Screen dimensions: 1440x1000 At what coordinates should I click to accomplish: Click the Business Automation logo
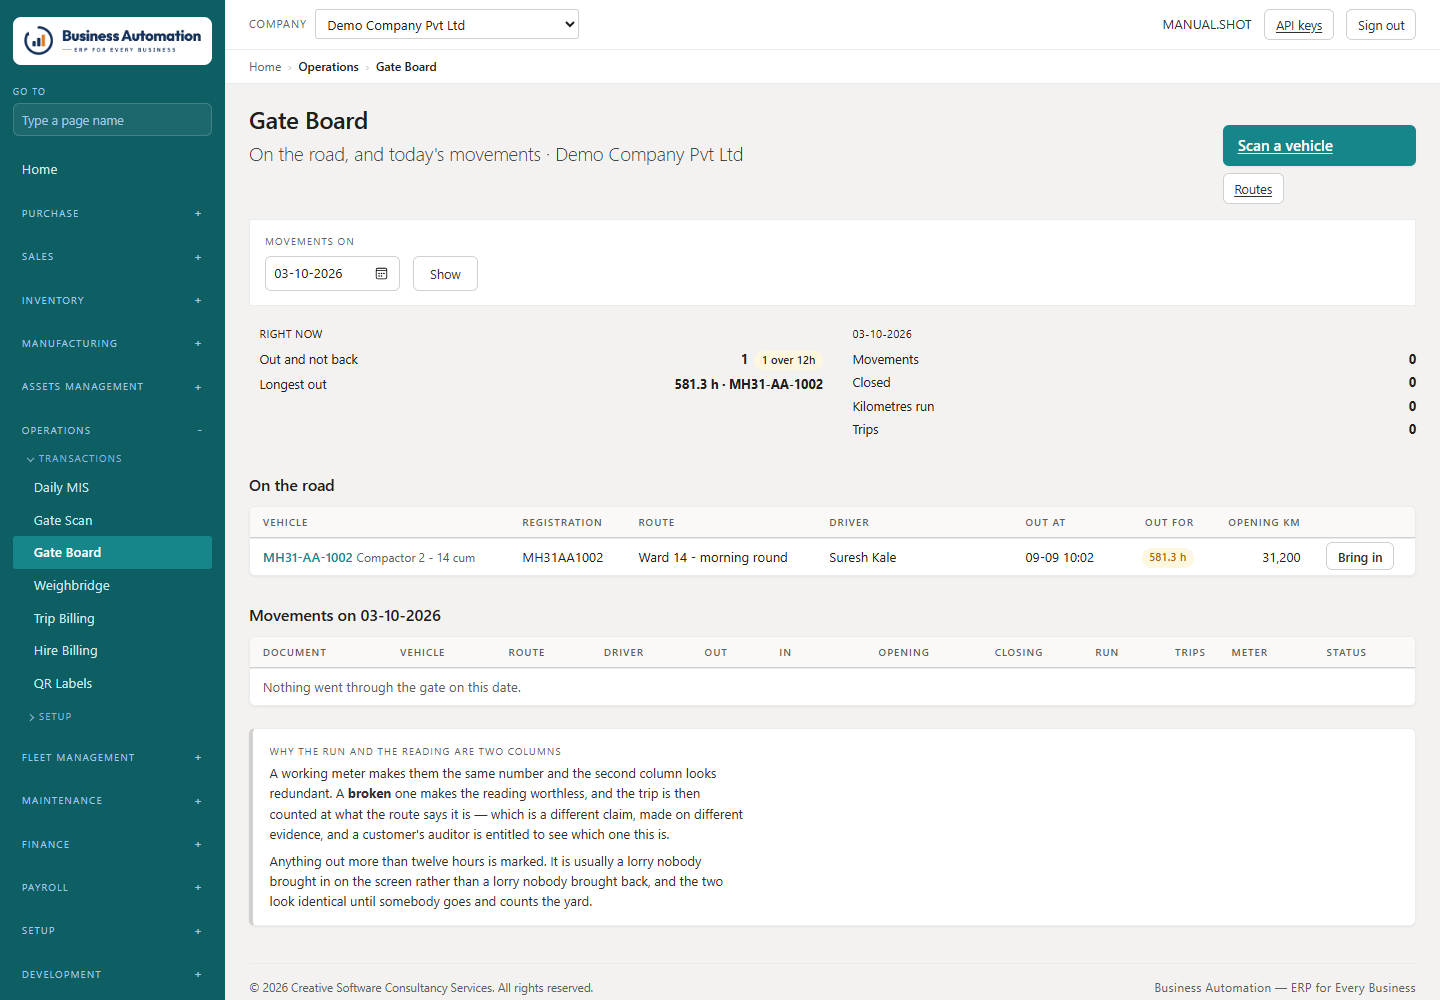[x=112, y=41]
